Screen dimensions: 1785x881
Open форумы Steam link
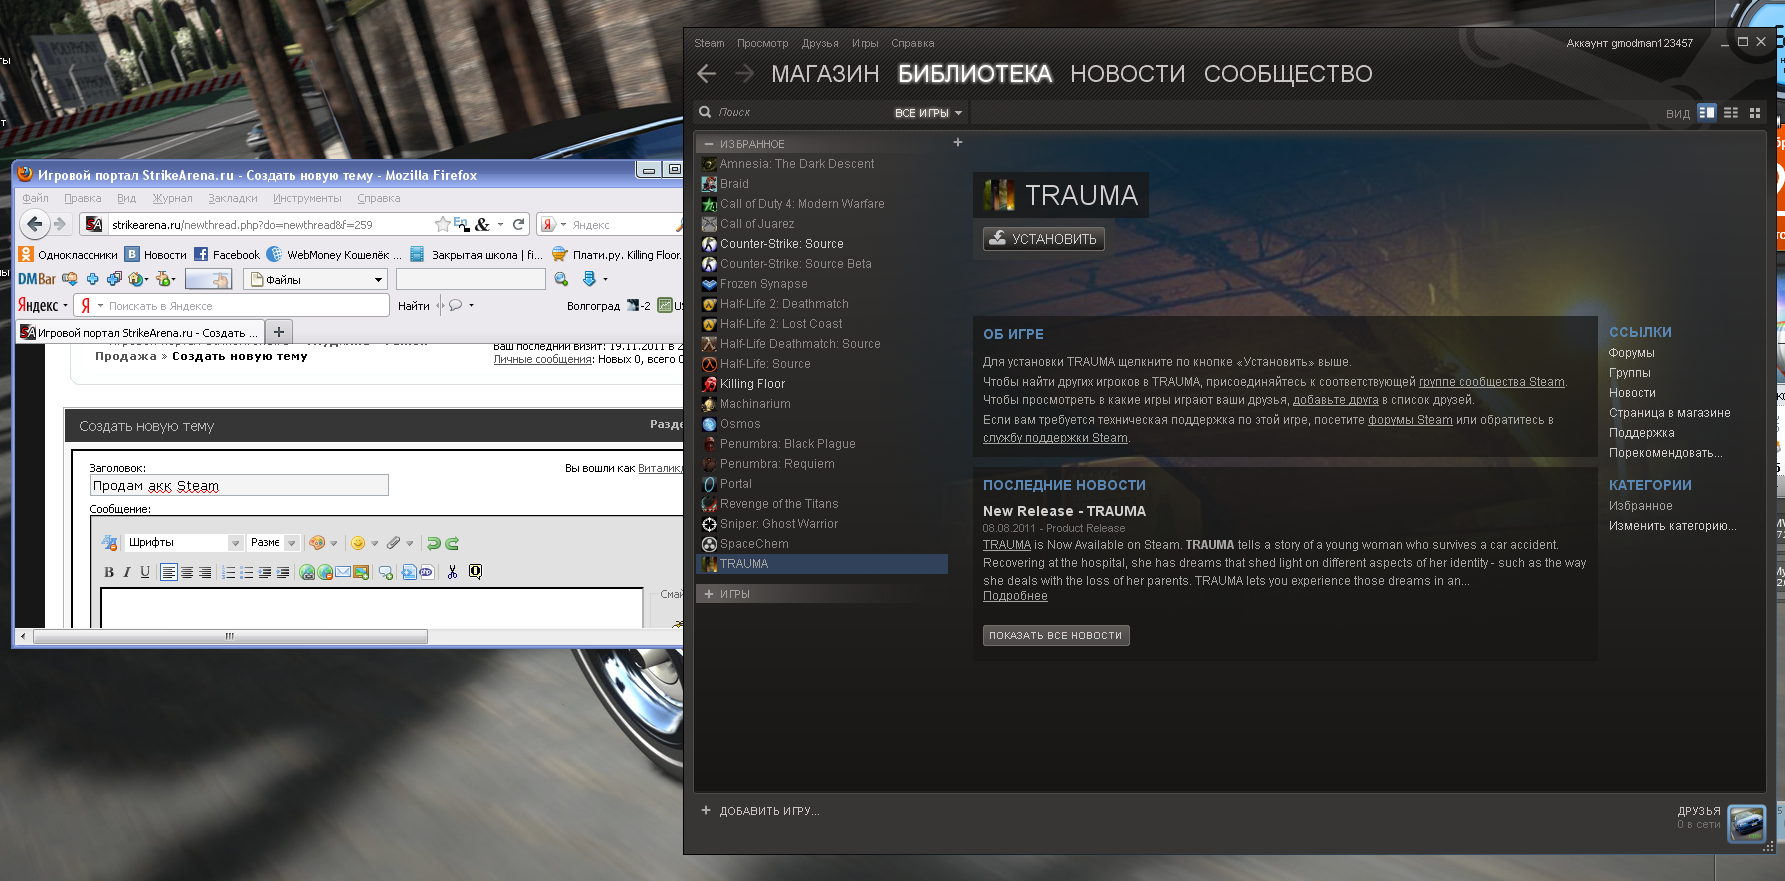tap(1410, 420)
